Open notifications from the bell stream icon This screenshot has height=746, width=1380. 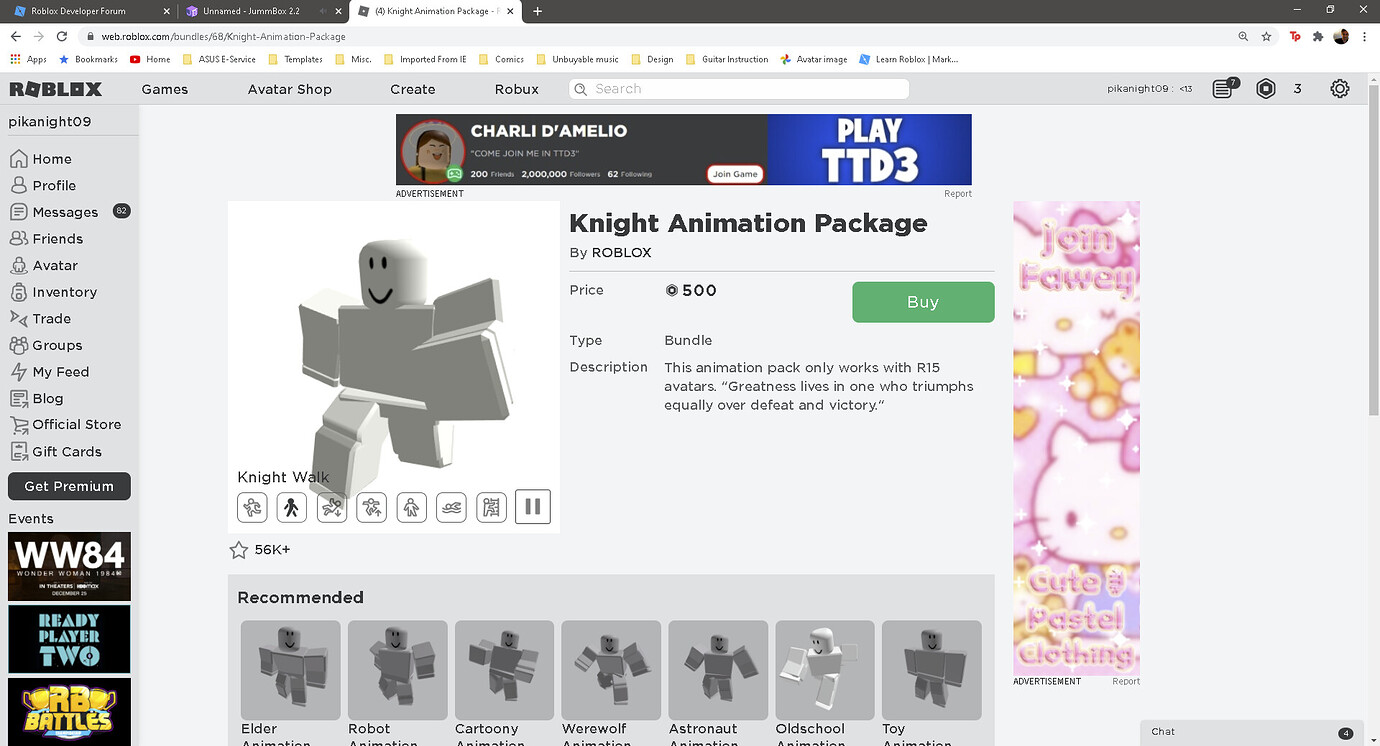pyautogui.click(x=1222, y=88)
